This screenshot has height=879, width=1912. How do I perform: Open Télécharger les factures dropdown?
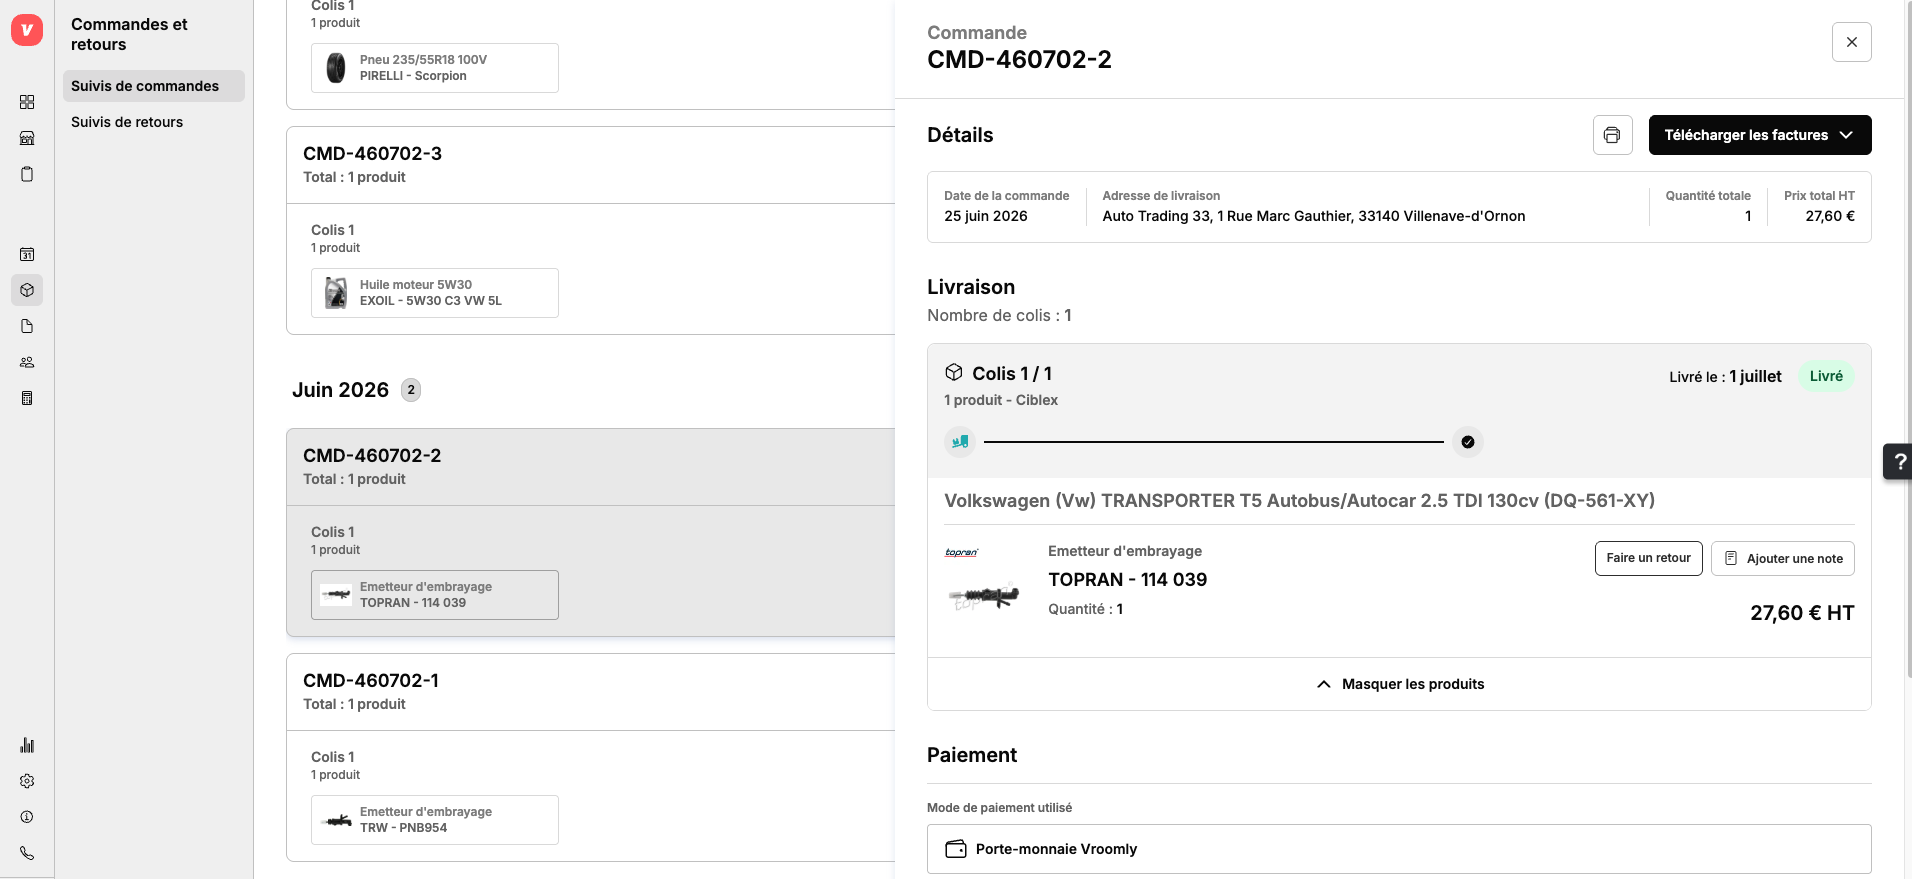point(1760,135)
